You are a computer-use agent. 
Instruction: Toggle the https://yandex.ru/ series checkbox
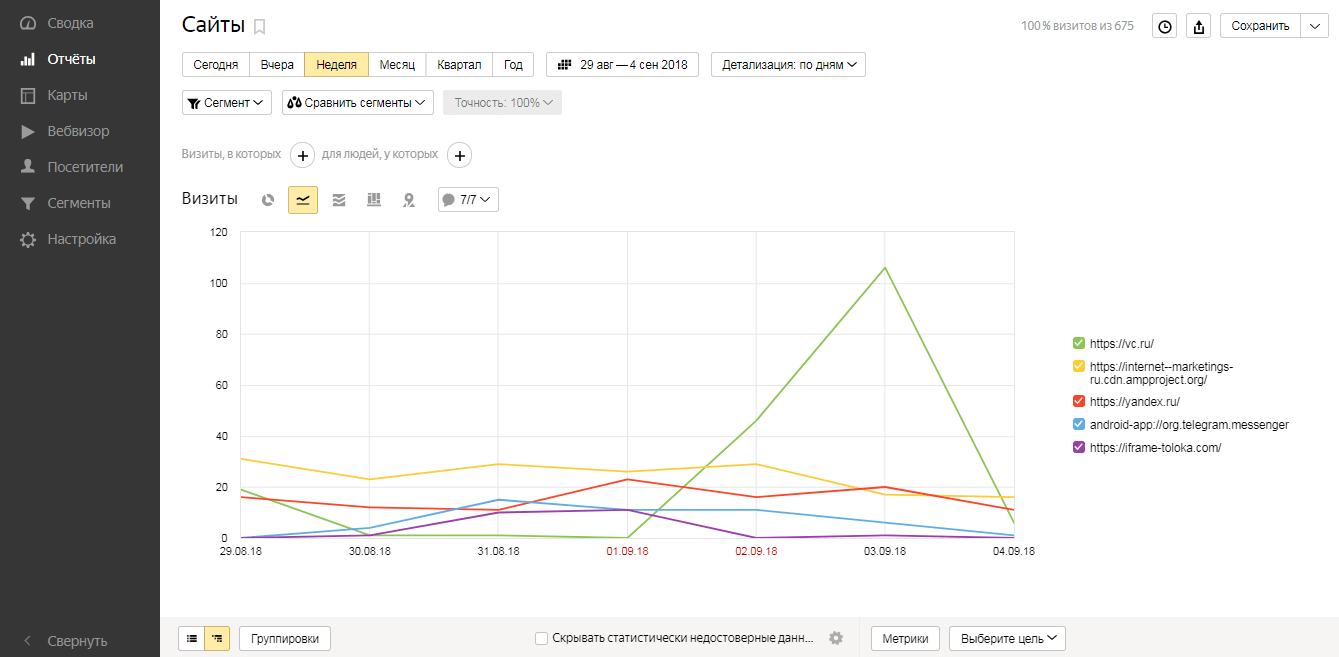[1078, 402]
